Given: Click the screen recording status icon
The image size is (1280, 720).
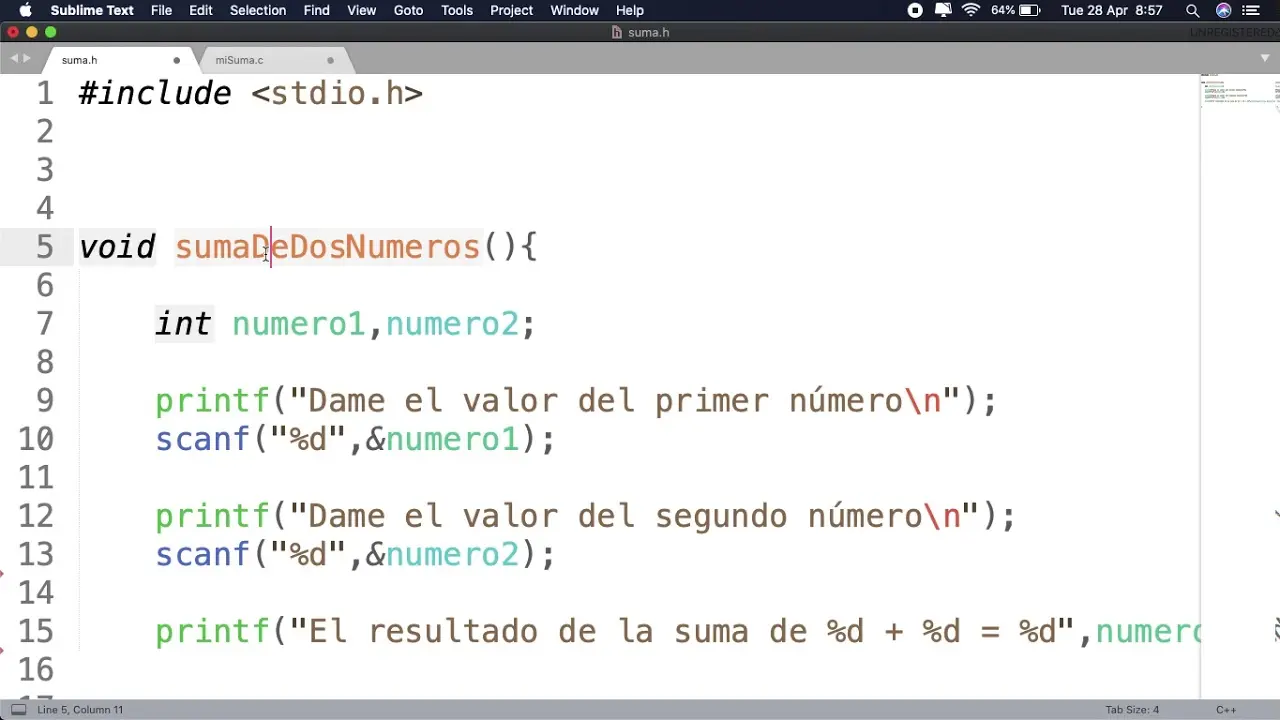Looking at the screenshot, I should tap(915, 10).
